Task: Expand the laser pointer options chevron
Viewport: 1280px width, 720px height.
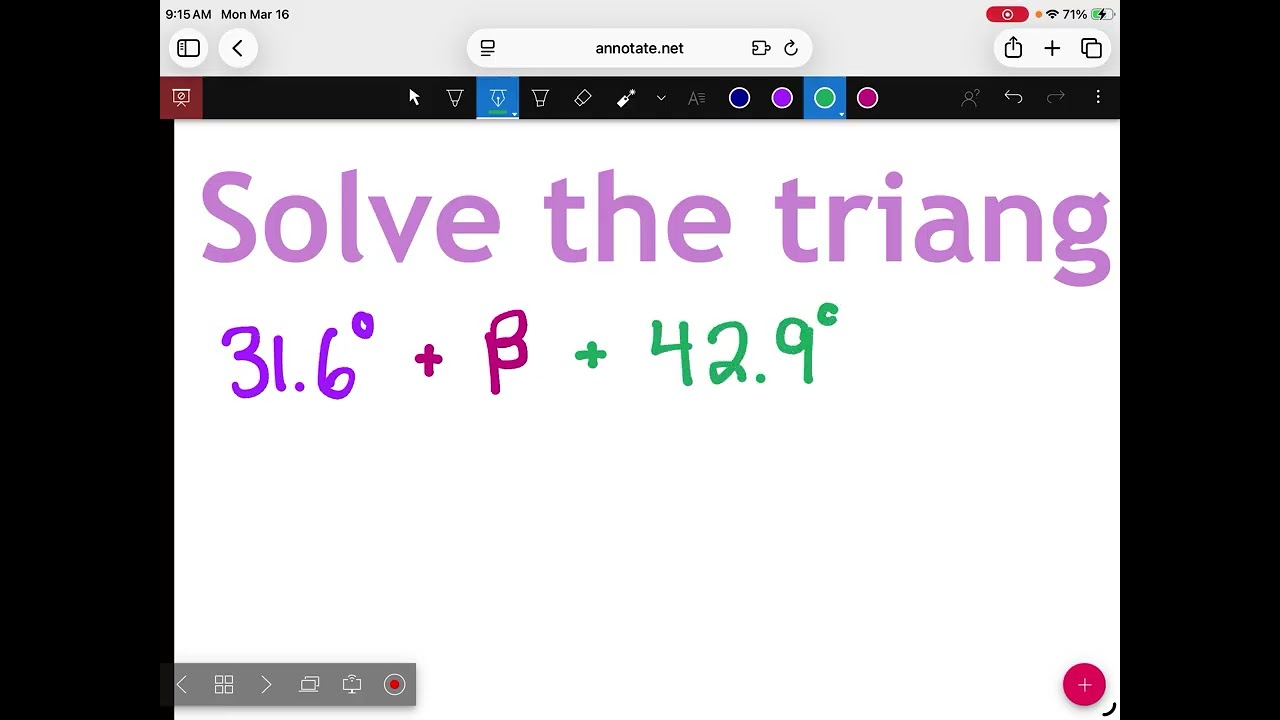Action: (661, 97)
